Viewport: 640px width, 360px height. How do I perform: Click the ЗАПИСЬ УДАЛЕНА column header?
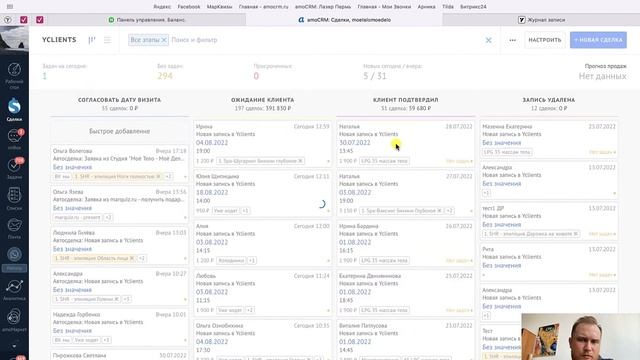tap(549, 100)
